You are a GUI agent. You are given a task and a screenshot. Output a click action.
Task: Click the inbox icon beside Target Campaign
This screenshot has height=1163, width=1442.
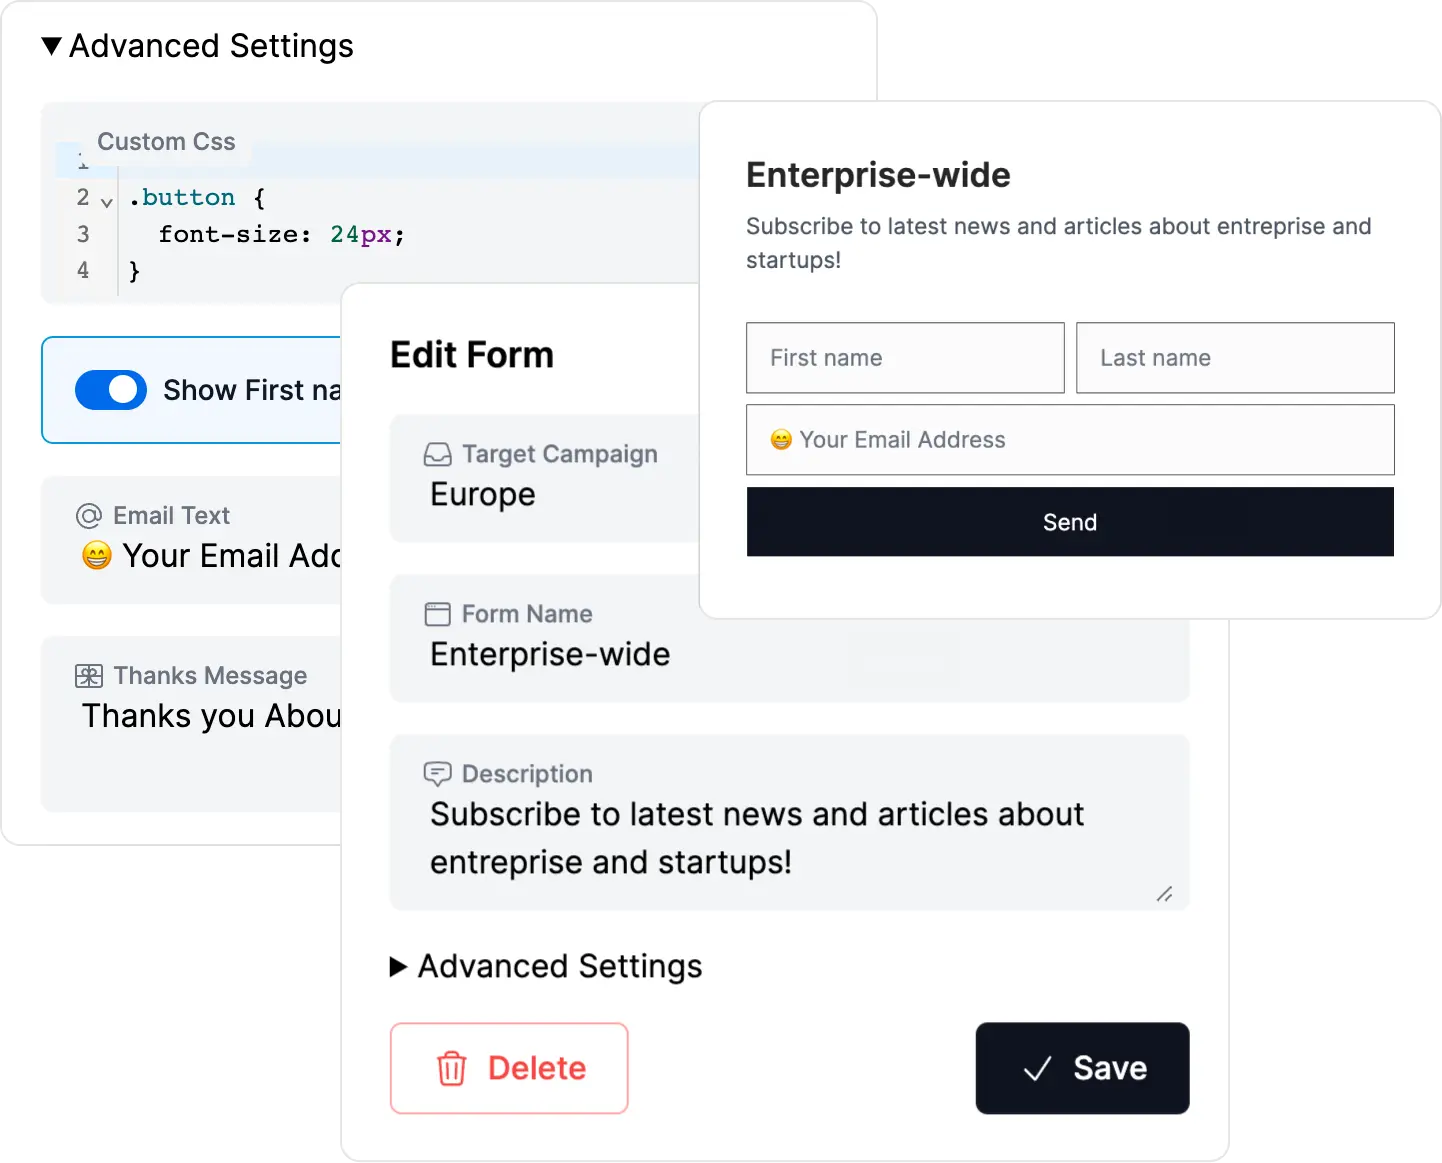438,455
